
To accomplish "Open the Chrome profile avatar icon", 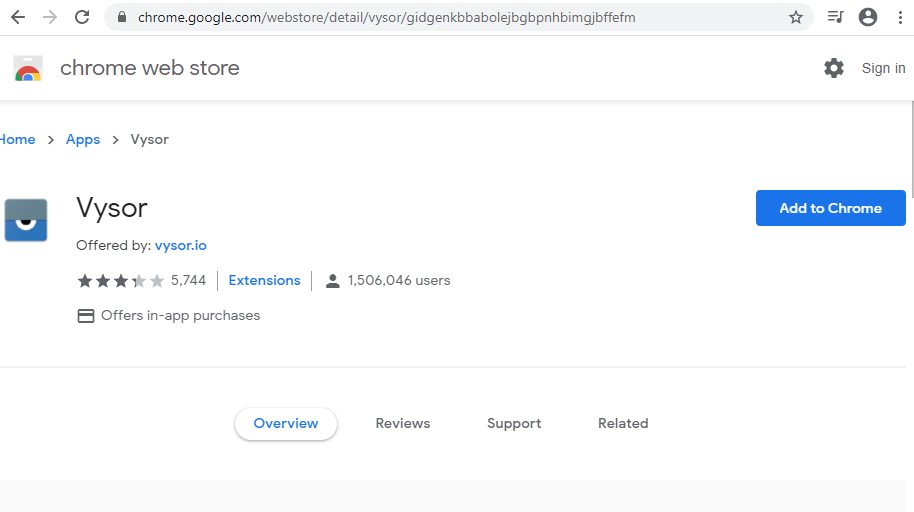I will 868,17.
